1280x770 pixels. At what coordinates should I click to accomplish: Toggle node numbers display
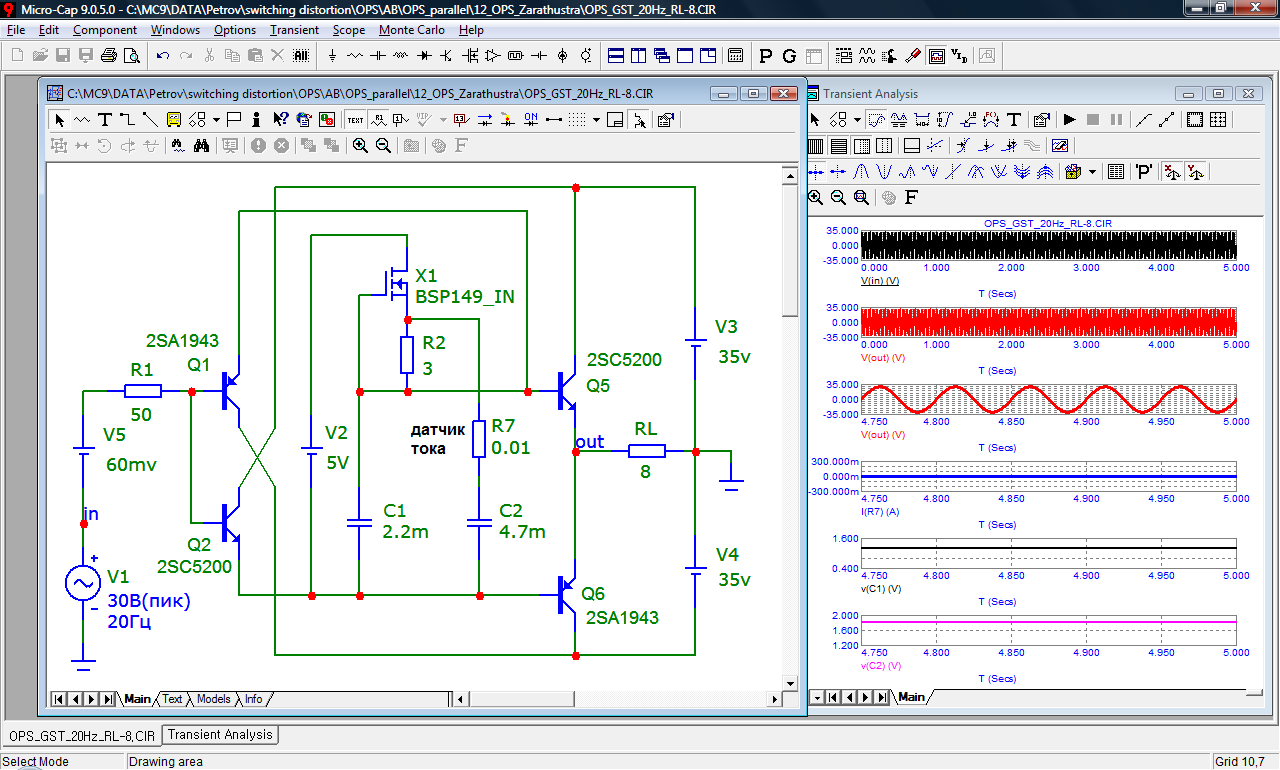[x=401, y=120]
